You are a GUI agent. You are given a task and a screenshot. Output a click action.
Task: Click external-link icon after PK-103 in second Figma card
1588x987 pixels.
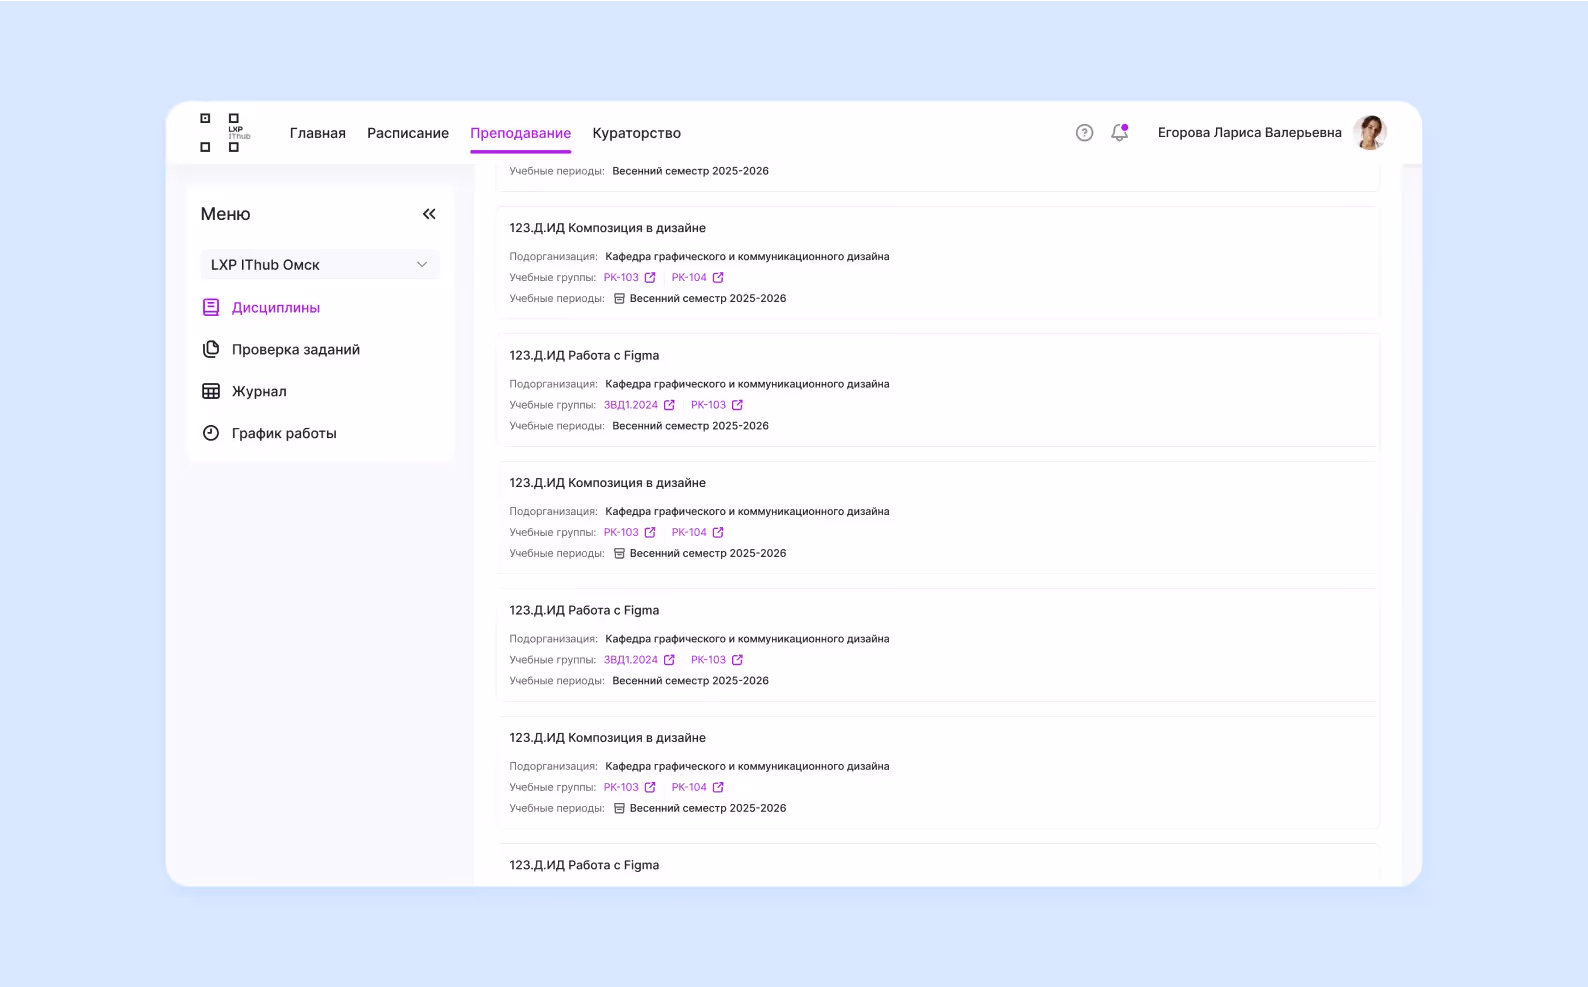coord(737,660)
